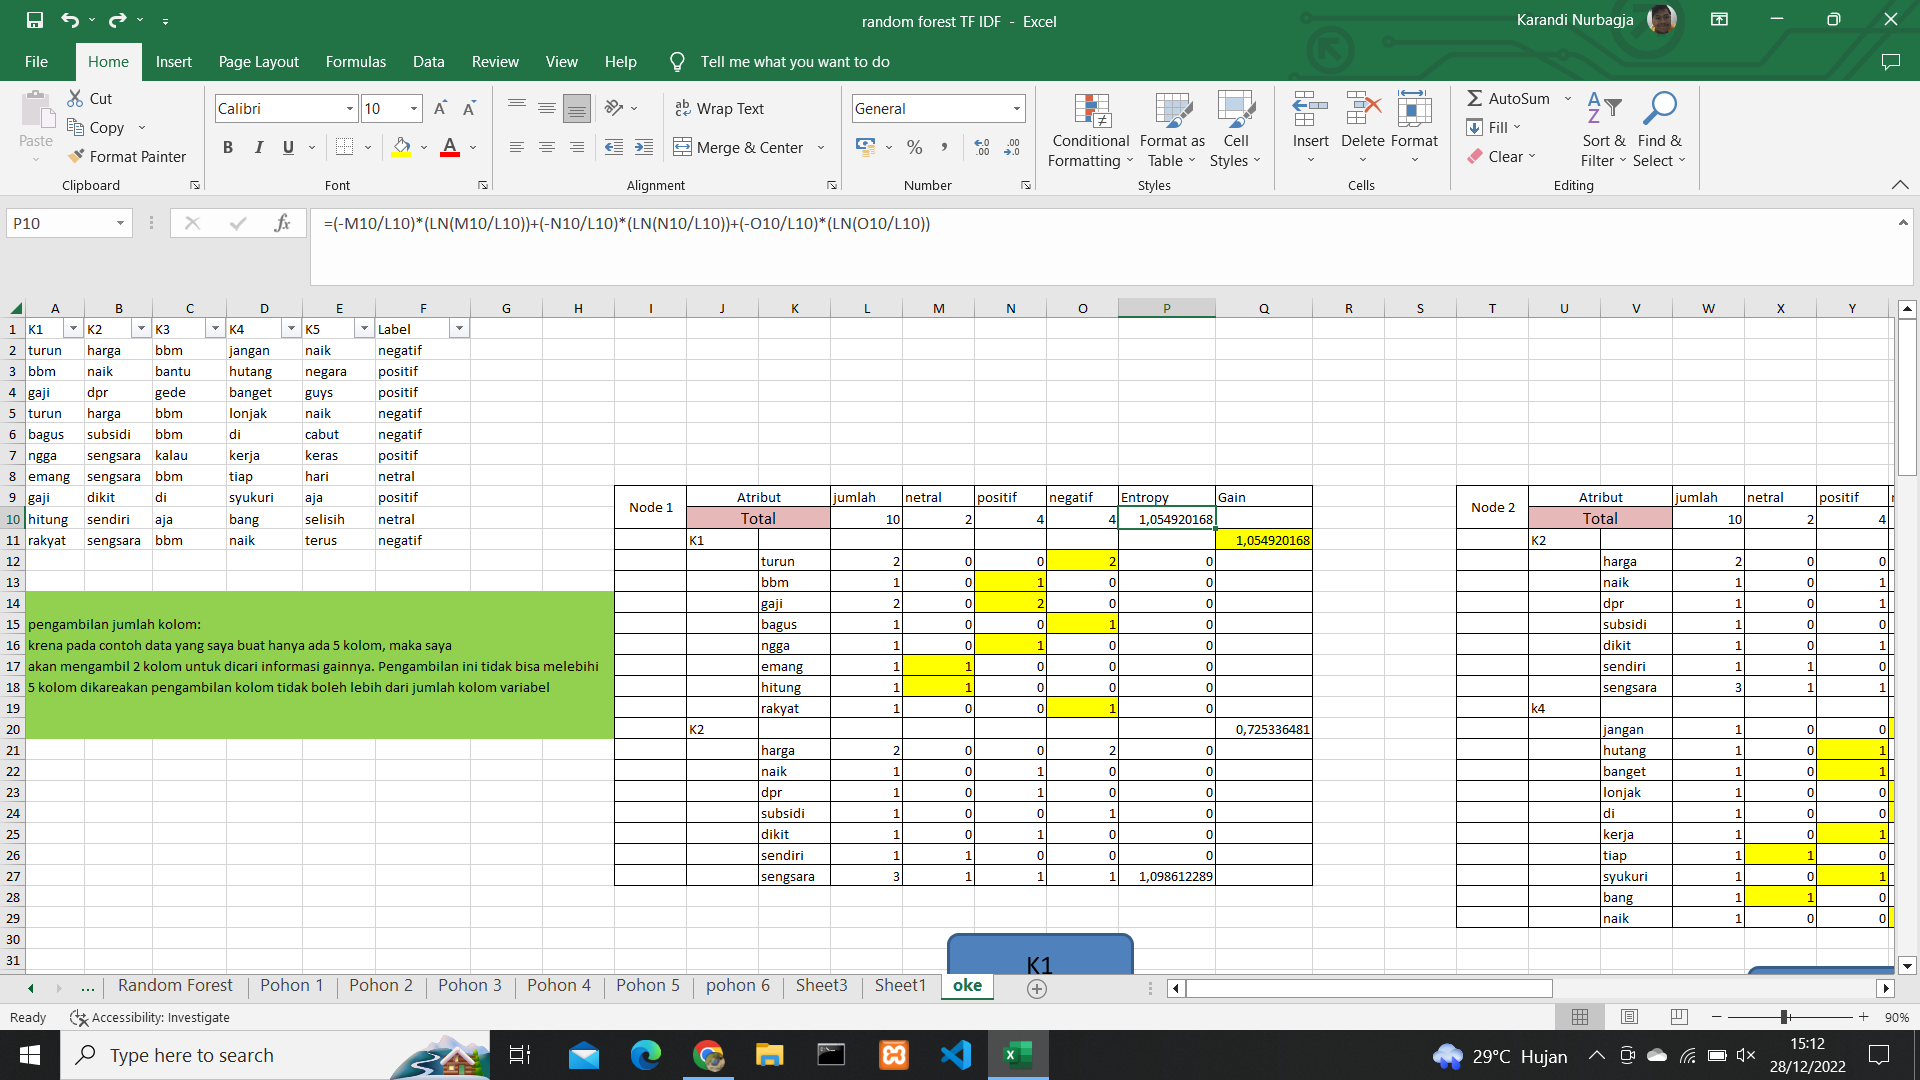Switch to Page Layout view in status bar

click(1629, 1017)
